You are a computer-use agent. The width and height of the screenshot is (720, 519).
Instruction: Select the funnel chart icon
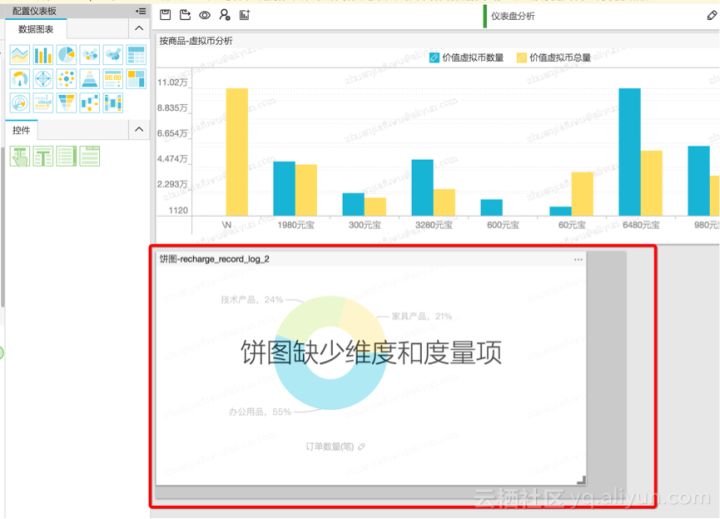pyautogui.click(x=67, y=103)
